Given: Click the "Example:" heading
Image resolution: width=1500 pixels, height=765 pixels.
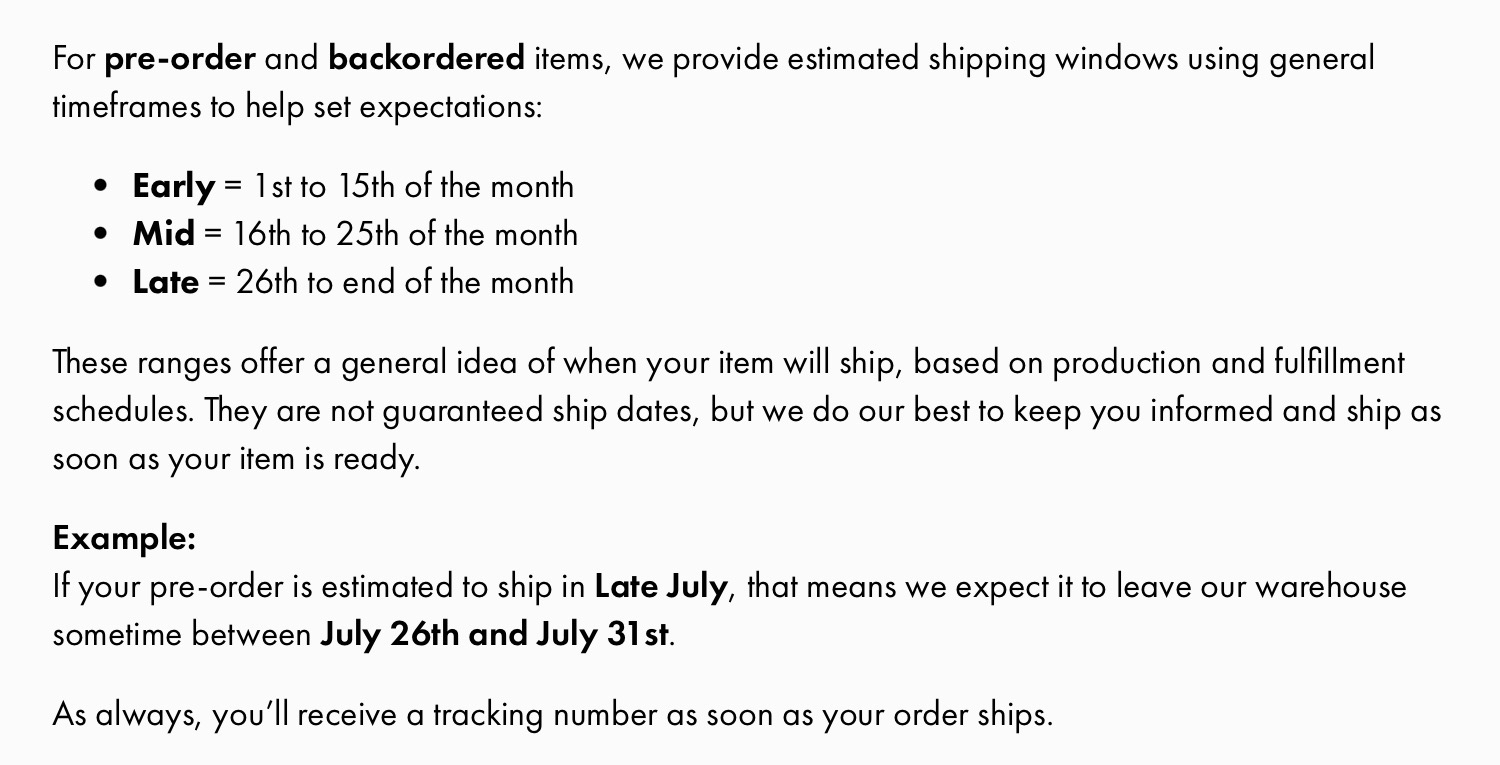Looking at the screenshot, I should point(124,538).
